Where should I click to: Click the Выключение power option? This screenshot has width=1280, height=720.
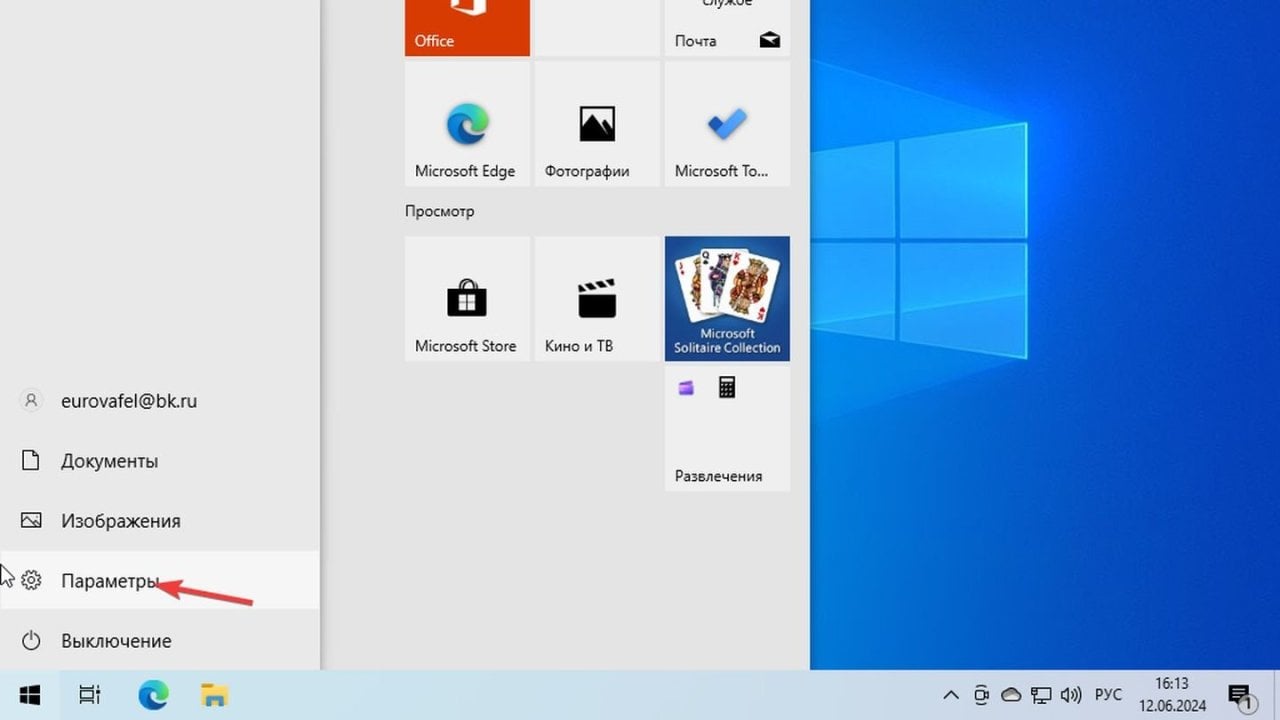[115, 641]
